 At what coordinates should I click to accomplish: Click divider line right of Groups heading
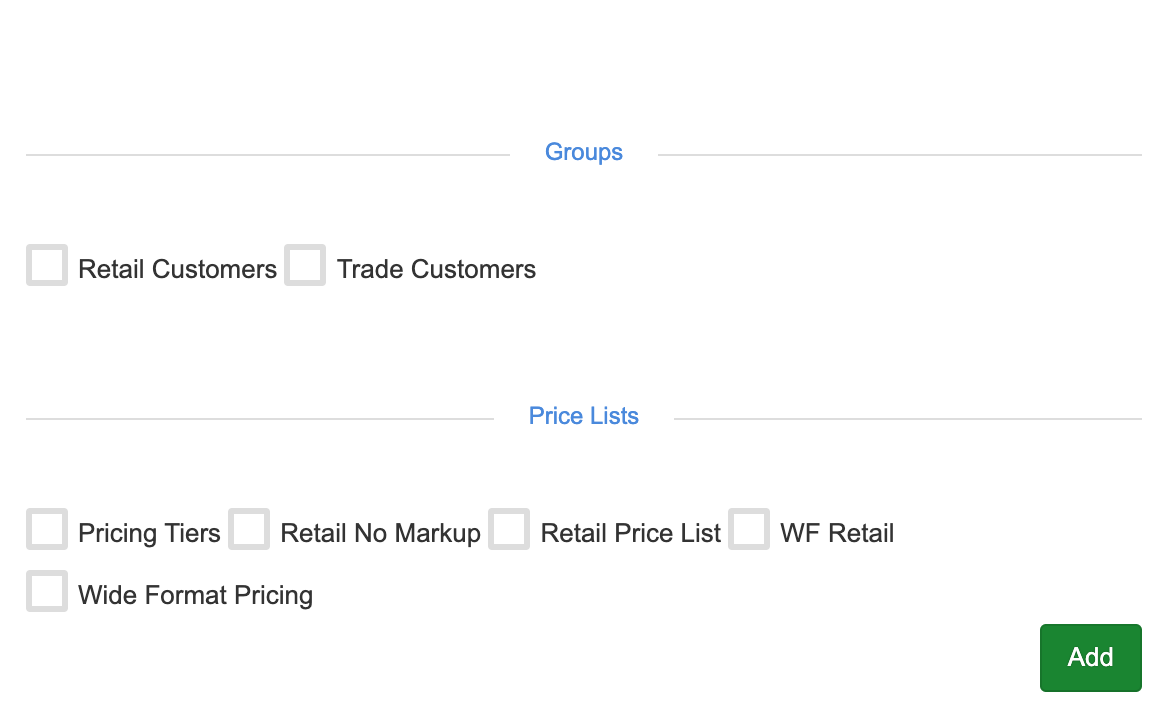point(899,155)
